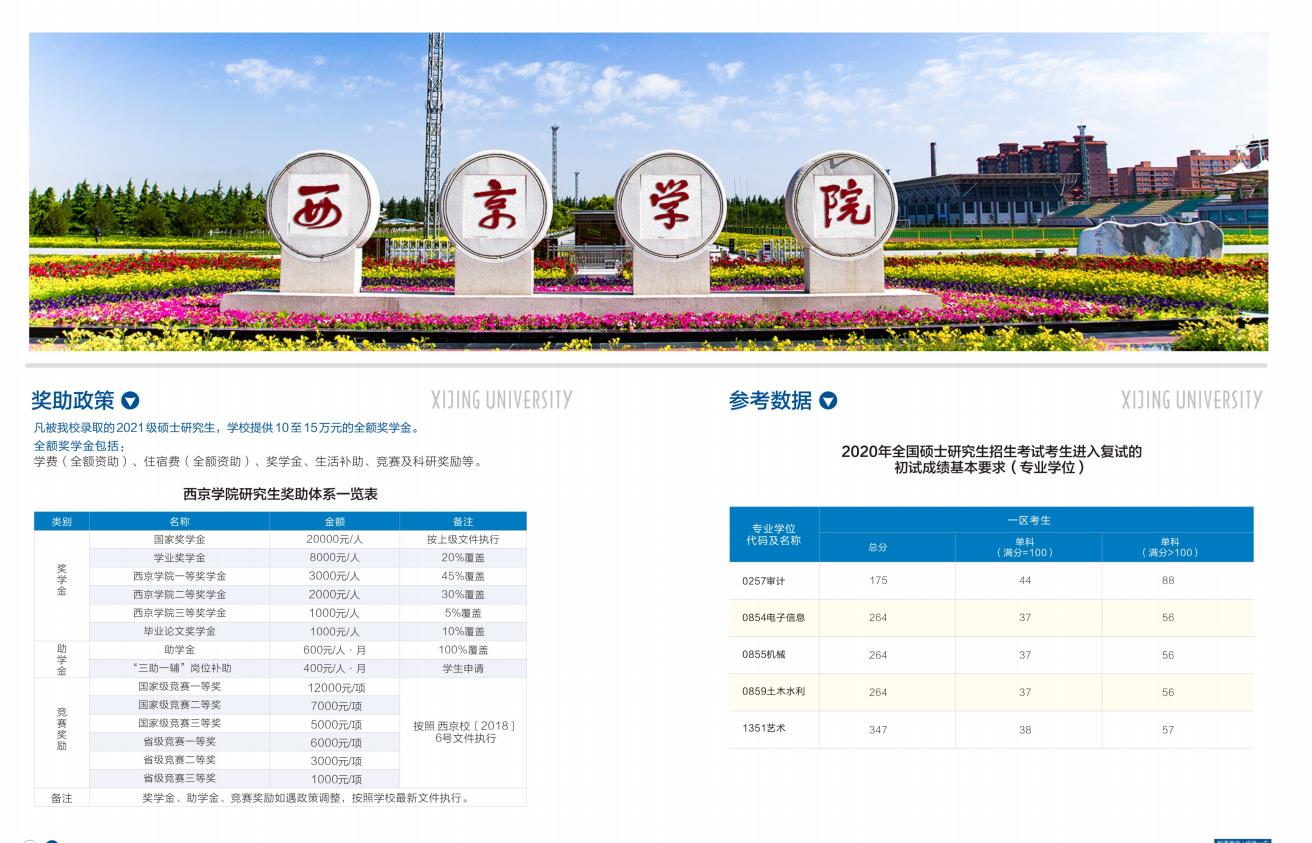Click the 国家级竞赛一等奖 cell
Image resolution: width=1312 pixels, height=843 pixels.
pos(179,687)
